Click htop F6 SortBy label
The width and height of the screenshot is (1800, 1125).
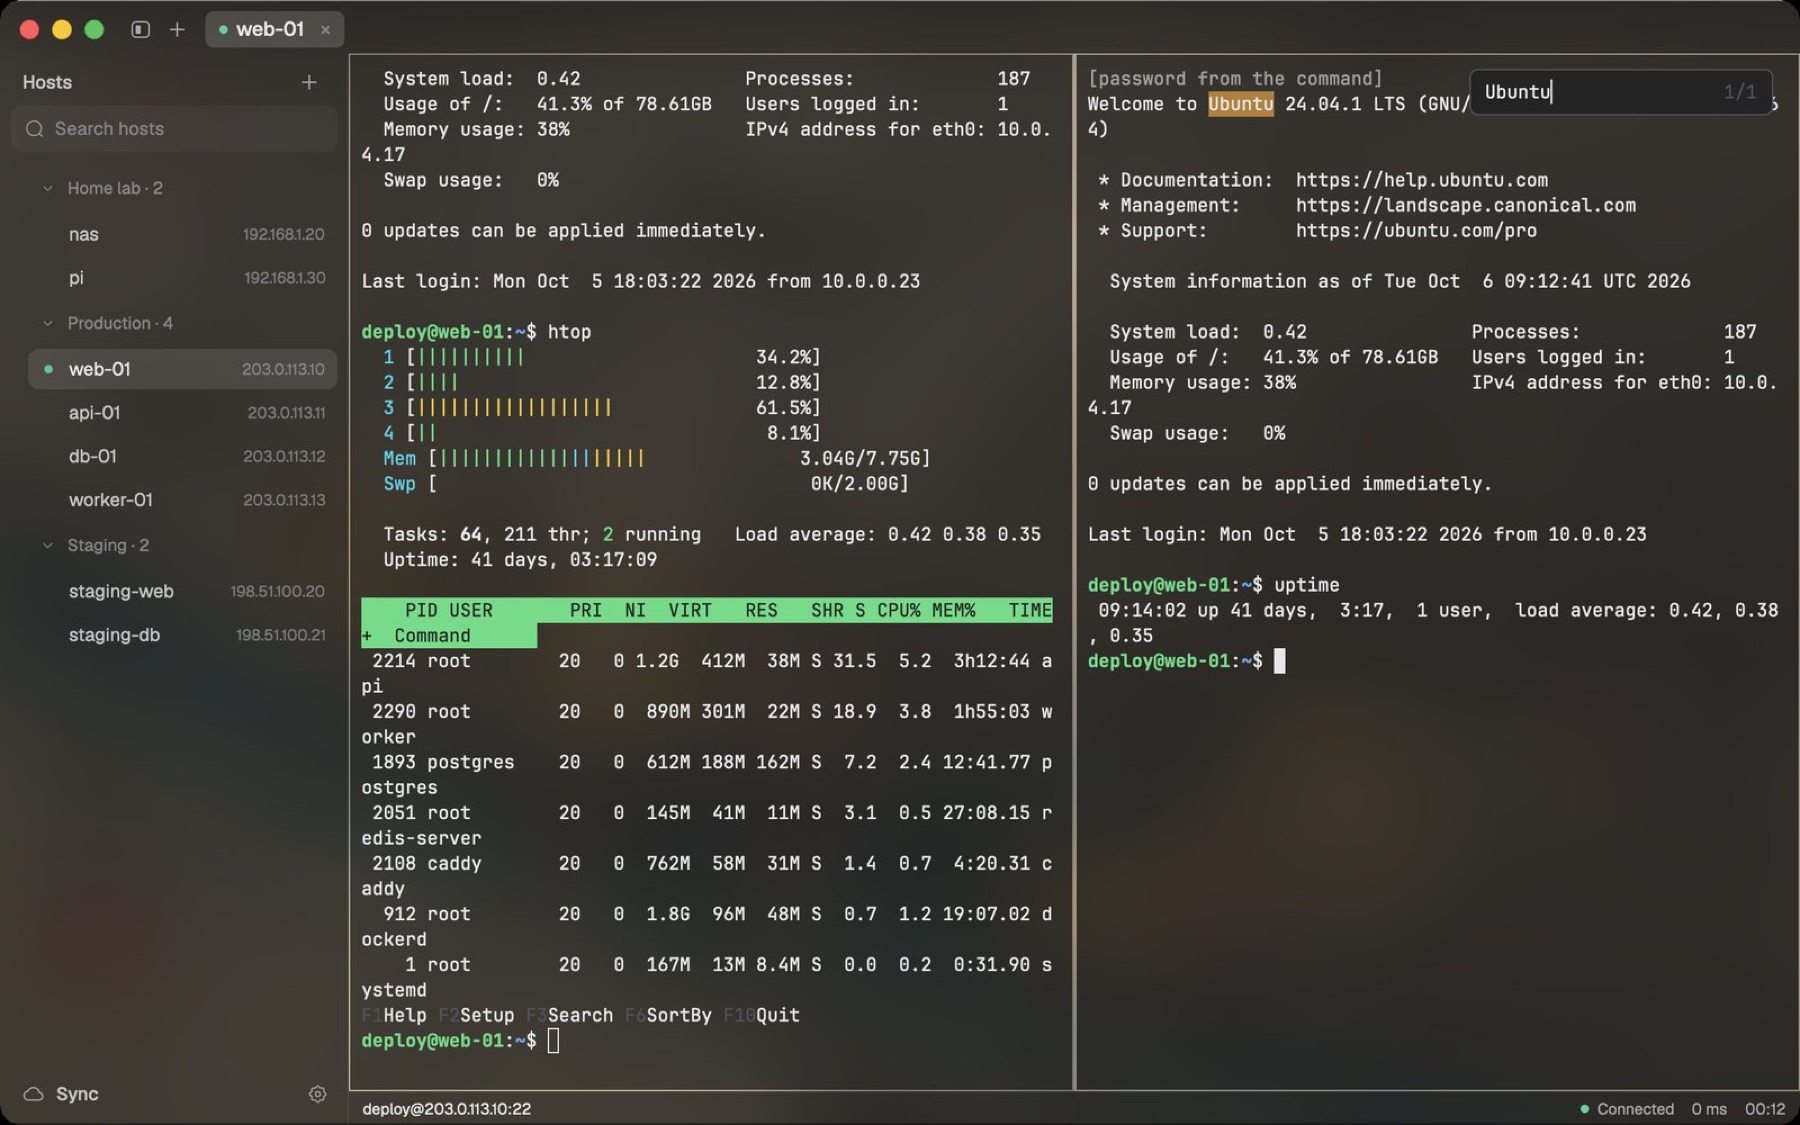click(668, 1015)
